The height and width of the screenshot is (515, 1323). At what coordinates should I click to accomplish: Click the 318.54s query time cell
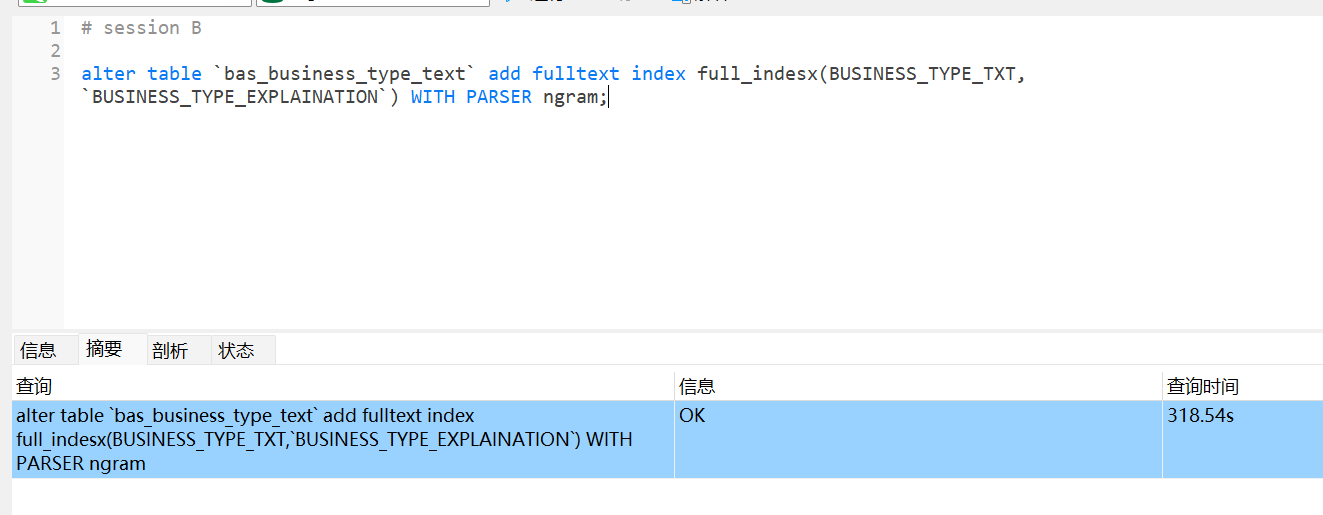pyautogui.click(x=1200, y=415)
